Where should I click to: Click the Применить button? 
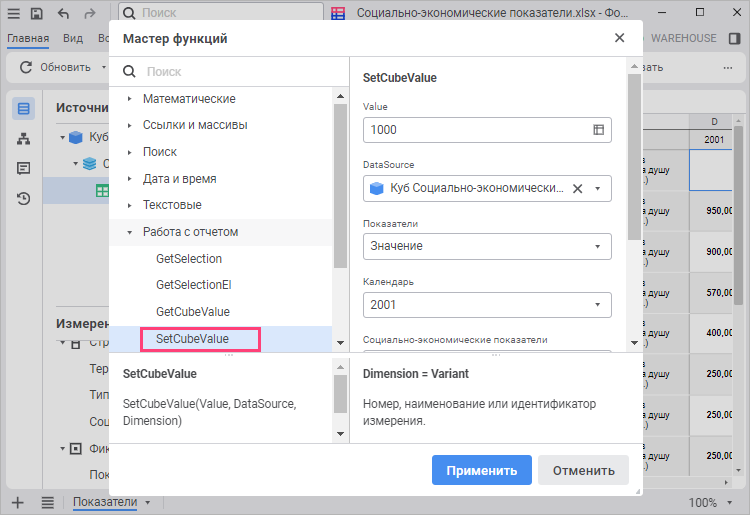click(x=481, y=471)
